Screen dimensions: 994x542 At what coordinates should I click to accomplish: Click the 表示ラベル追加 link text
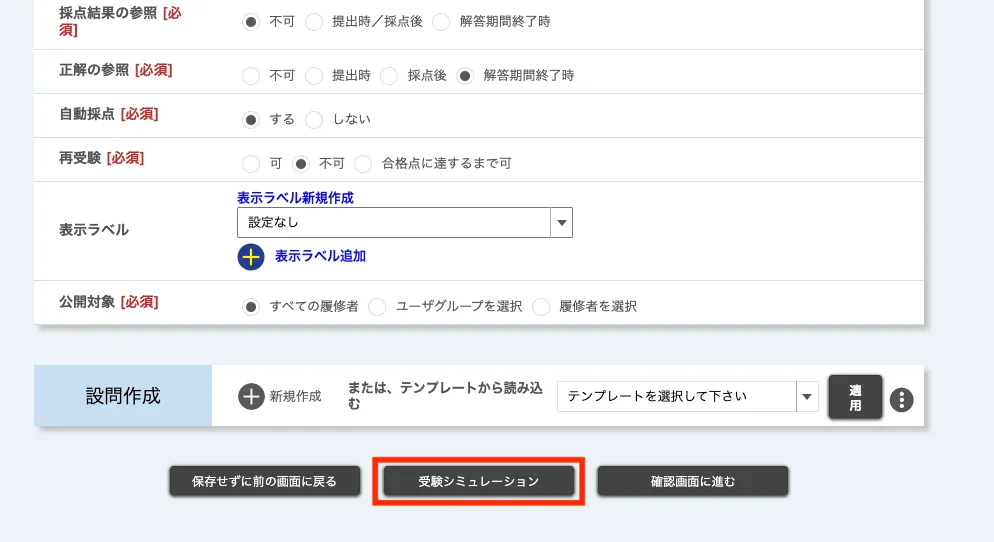tap(320, 256)
